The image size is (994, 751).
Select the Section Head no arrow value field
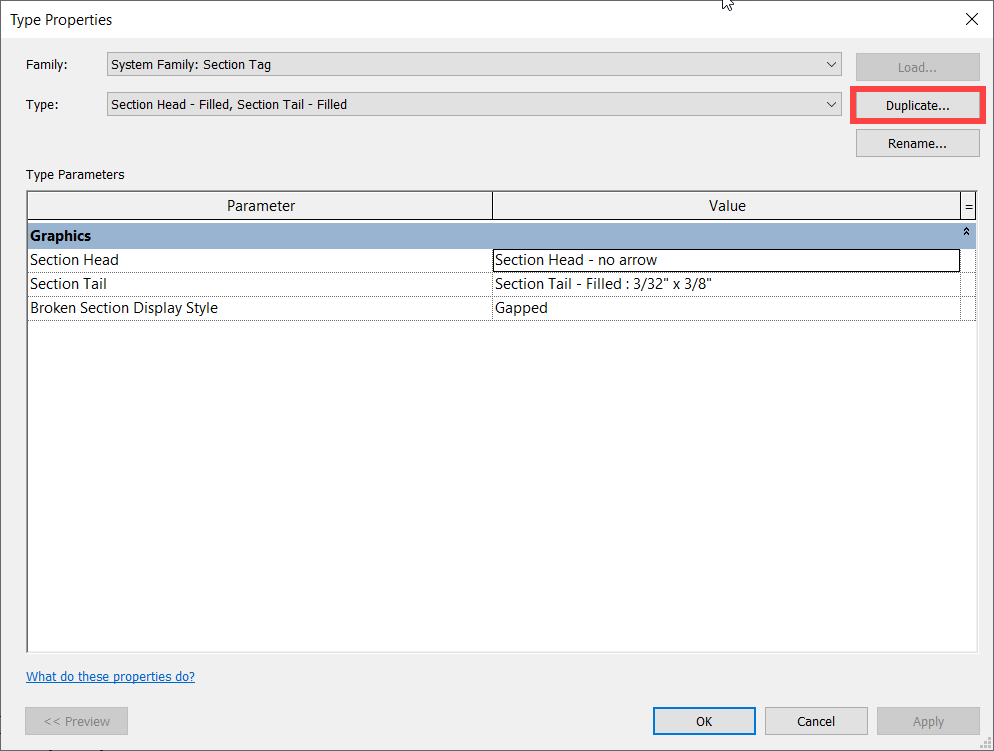coord(727,259)
